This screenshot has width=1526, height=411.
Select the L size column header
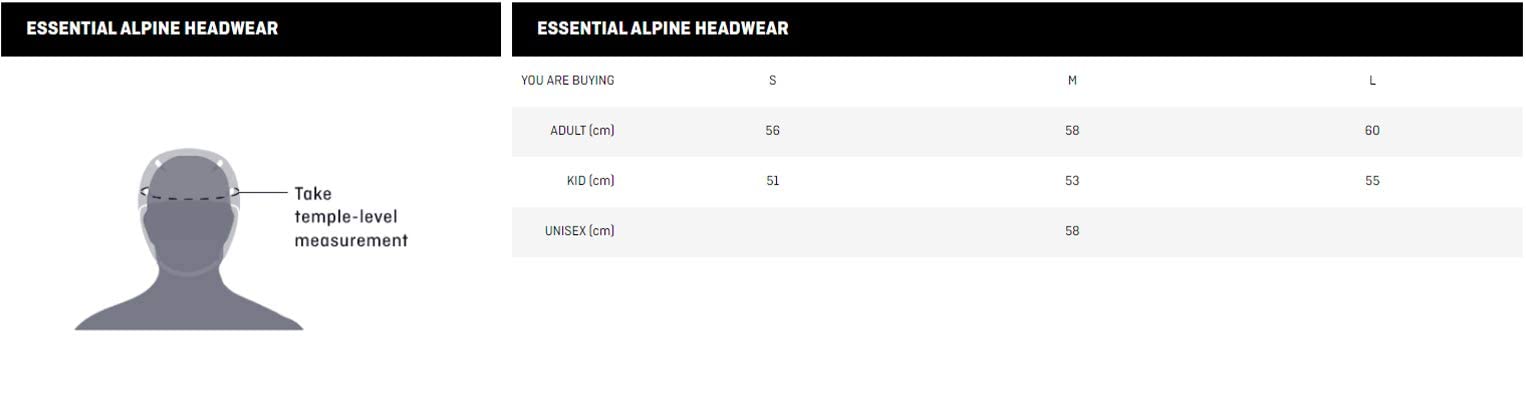pos(1372,81)
